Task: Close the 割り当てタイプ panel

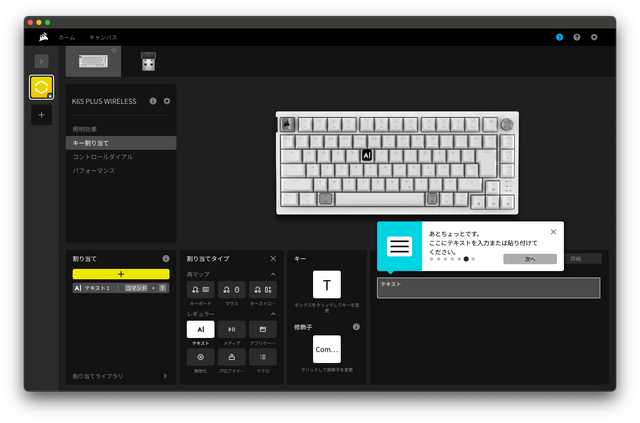Action: click(x=274, y=258)
